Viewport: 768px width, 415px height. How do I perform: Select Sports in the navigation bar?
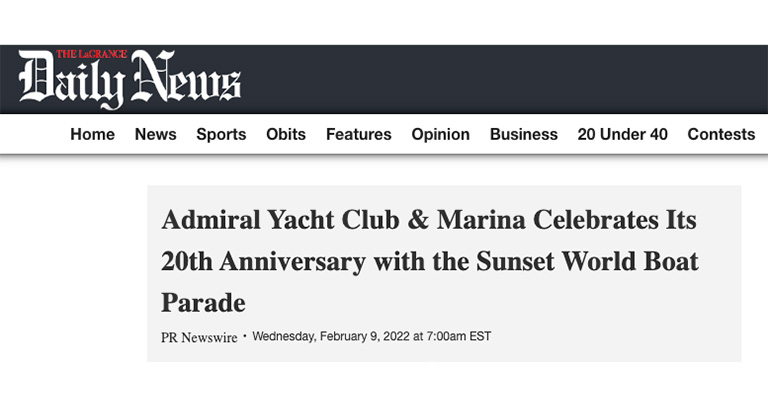[x=221, y=134]
